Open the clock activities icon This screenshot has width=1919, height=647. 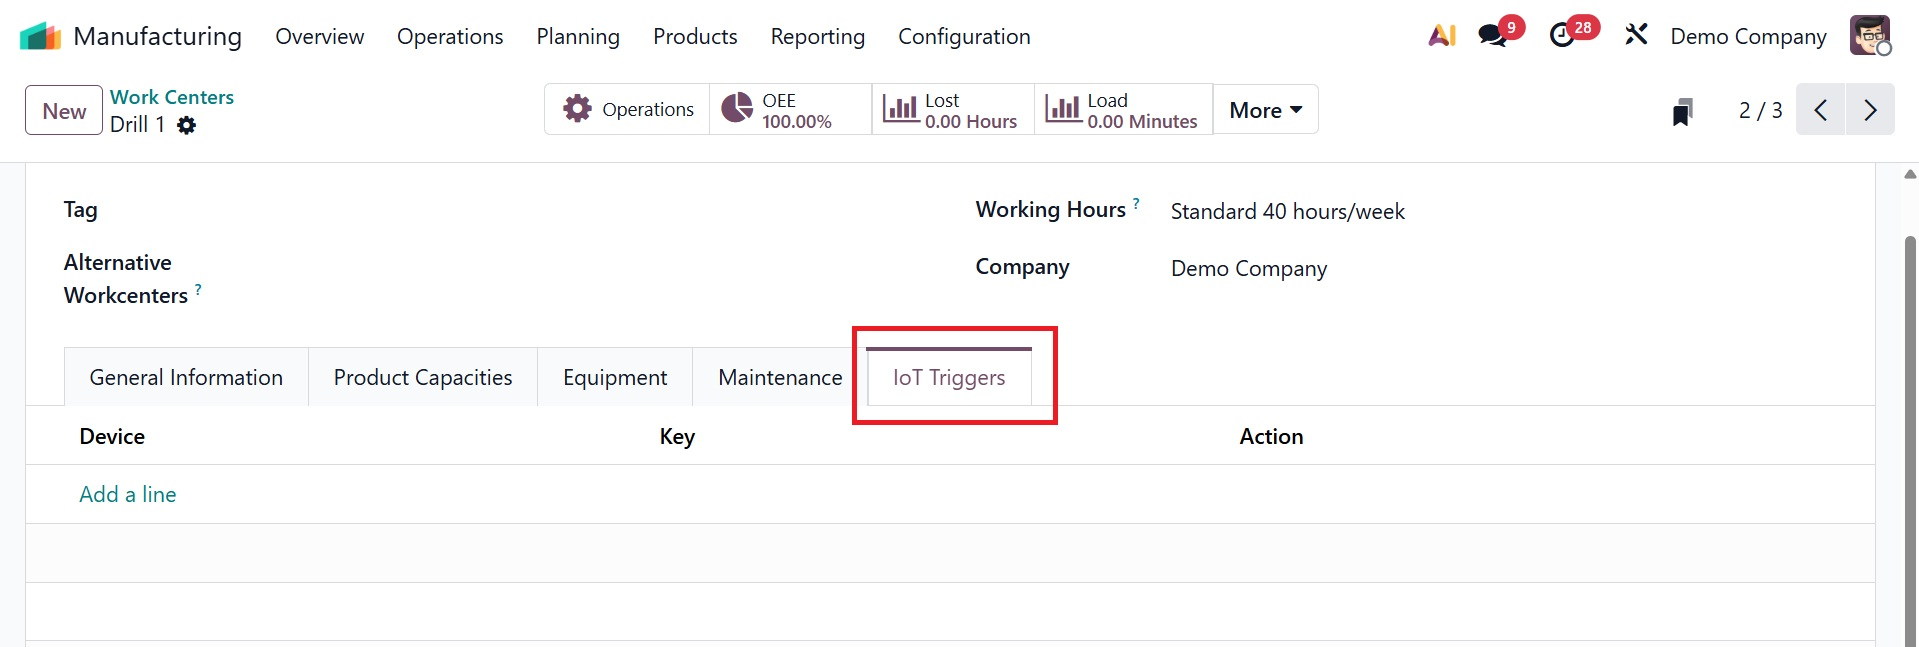pos(1562,36)
